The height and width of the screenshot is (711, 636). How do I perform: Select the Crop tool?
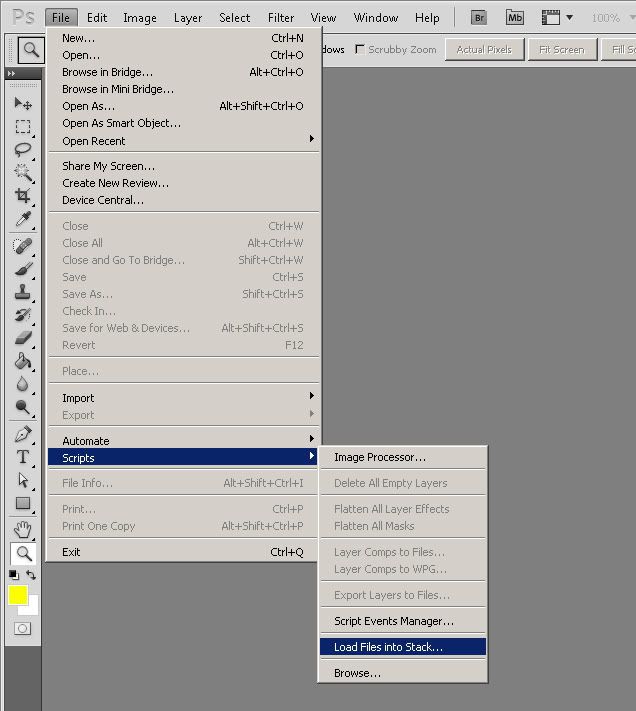click(23, 196)
